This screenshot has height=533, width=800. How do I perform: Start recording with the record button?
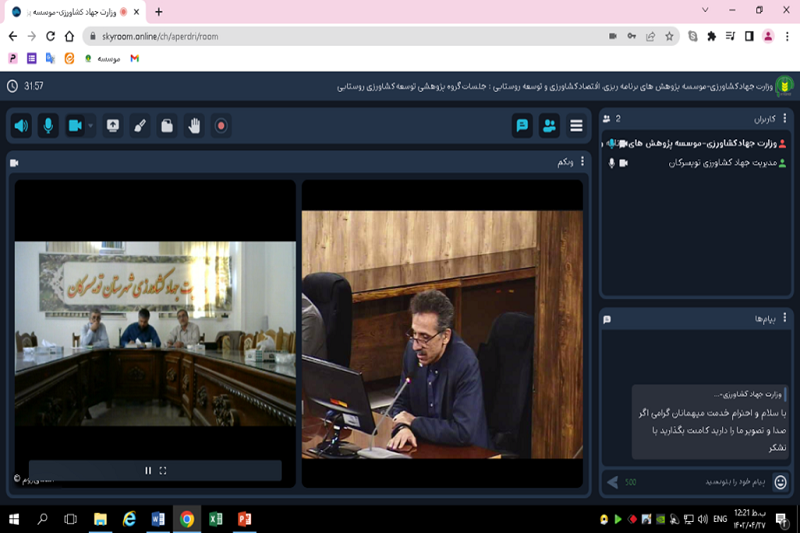point(221,126)
